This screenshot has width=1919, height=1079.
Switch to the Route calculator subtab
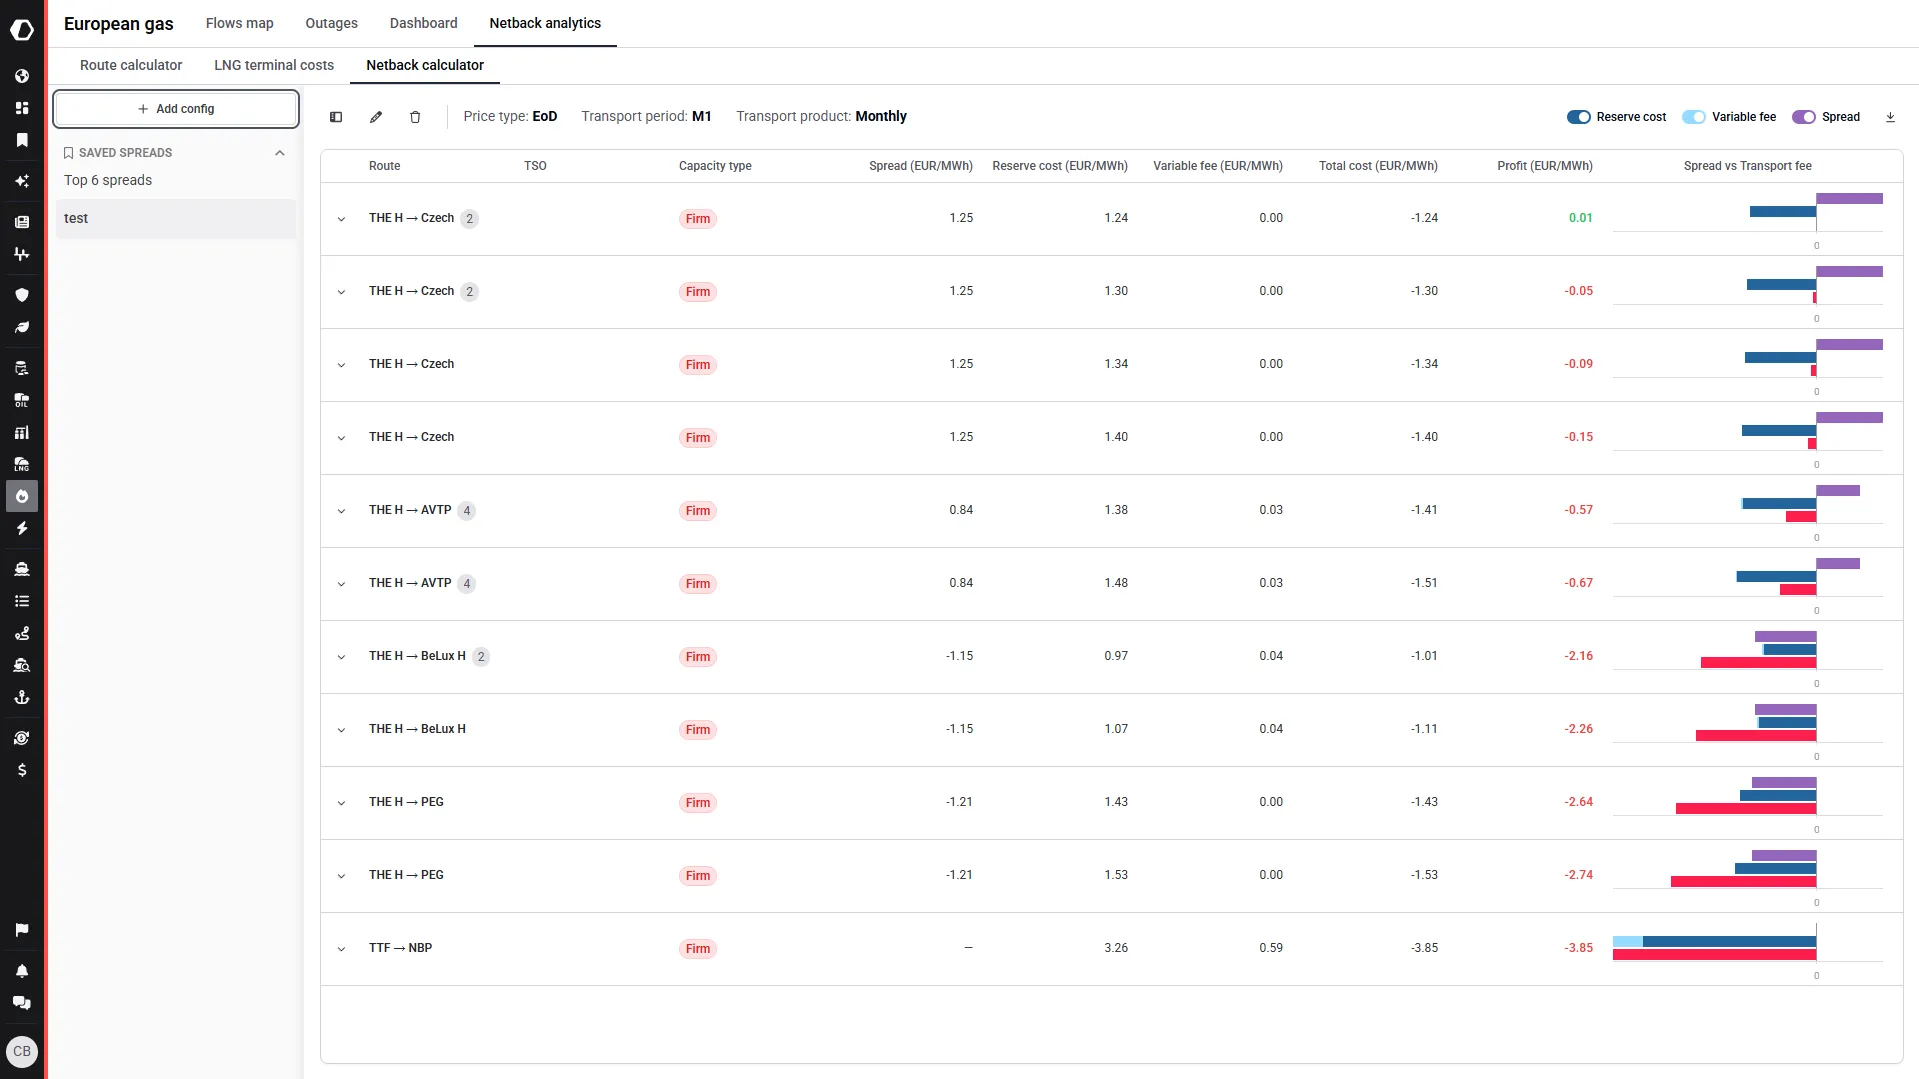pos(131,65)
